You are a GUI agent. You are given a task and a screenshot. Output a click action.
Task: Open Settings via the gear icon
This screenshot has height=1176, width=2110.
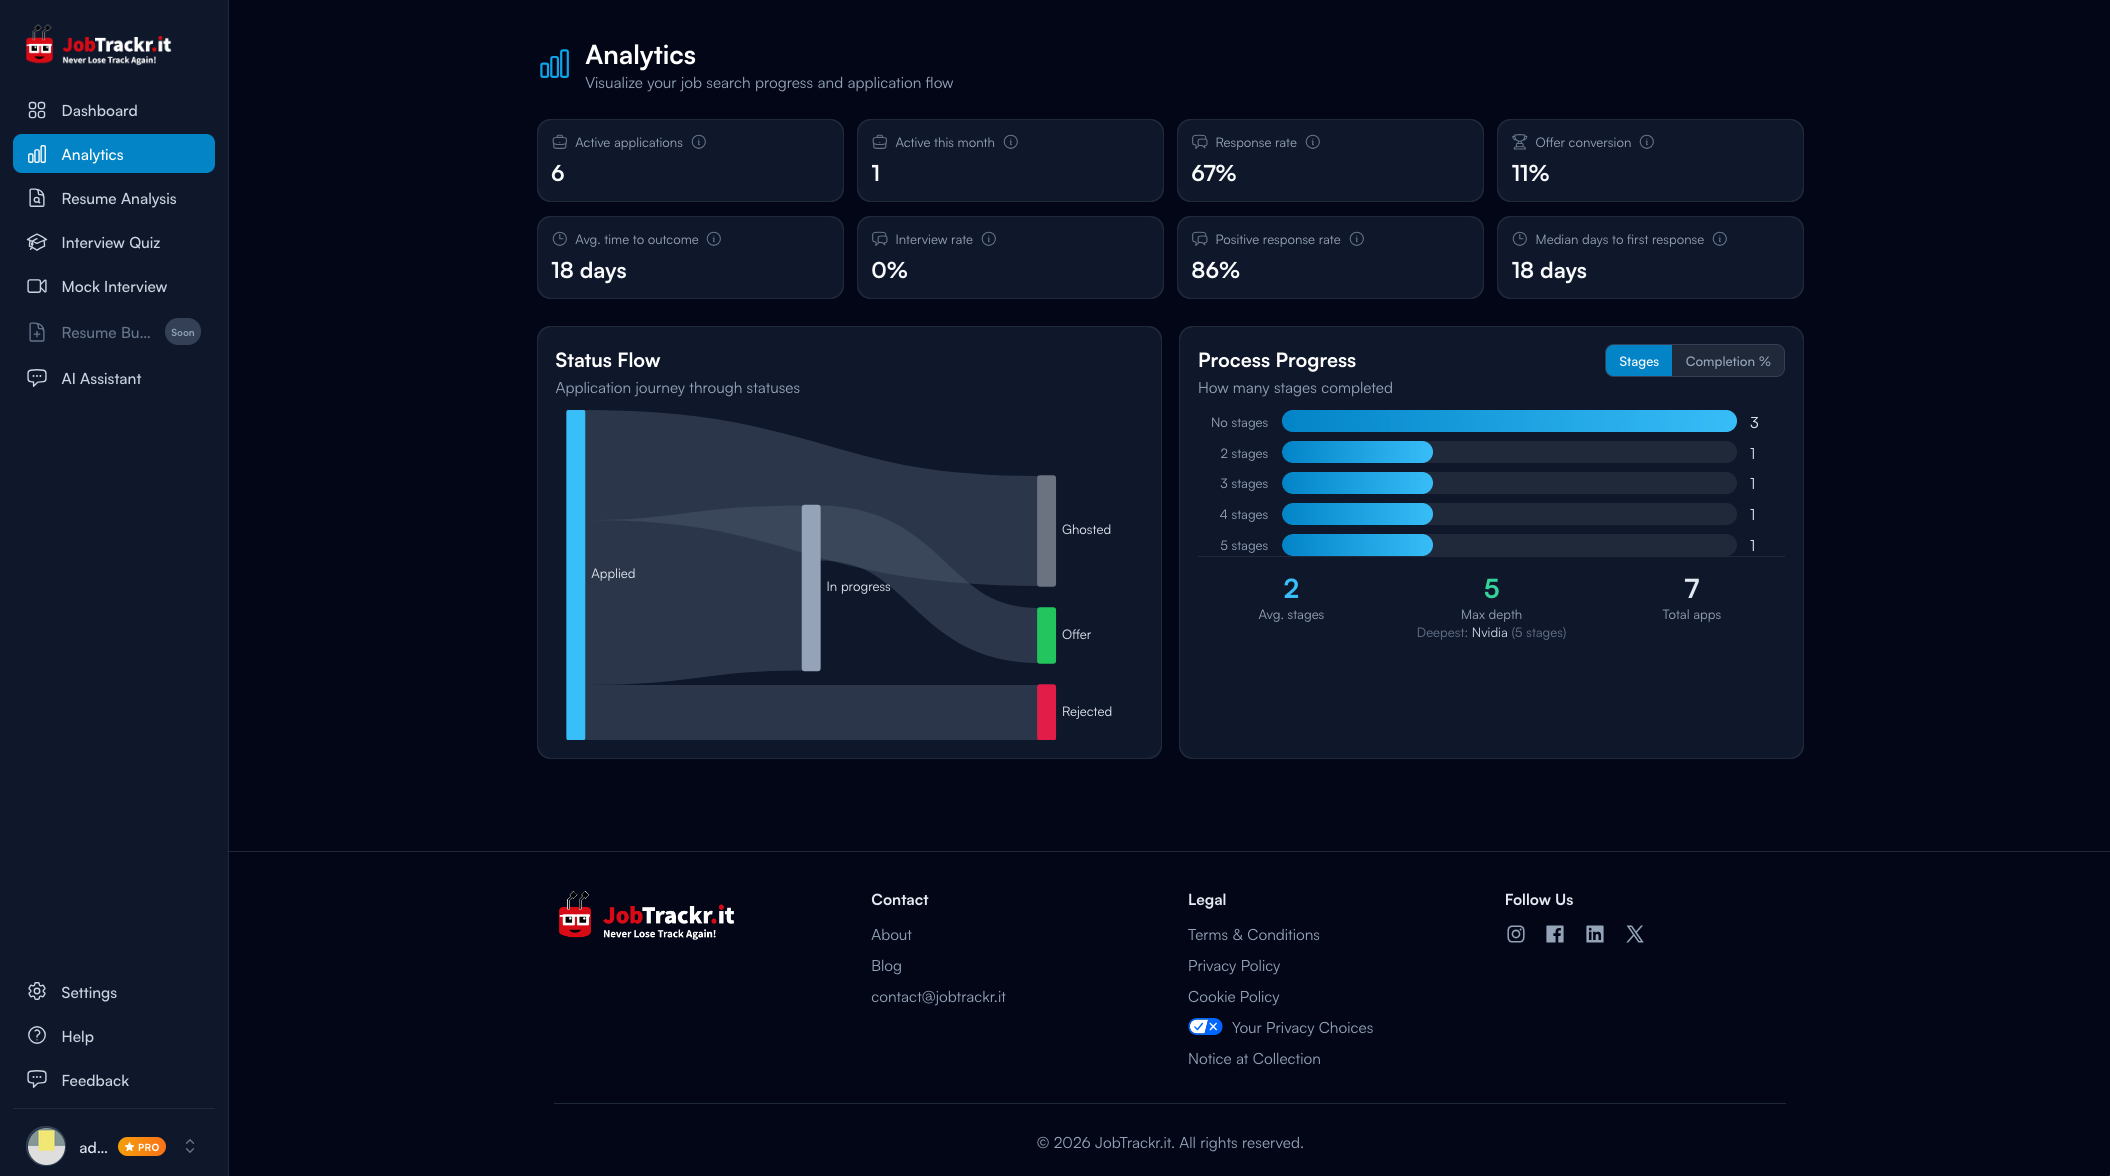coord(36,991)
